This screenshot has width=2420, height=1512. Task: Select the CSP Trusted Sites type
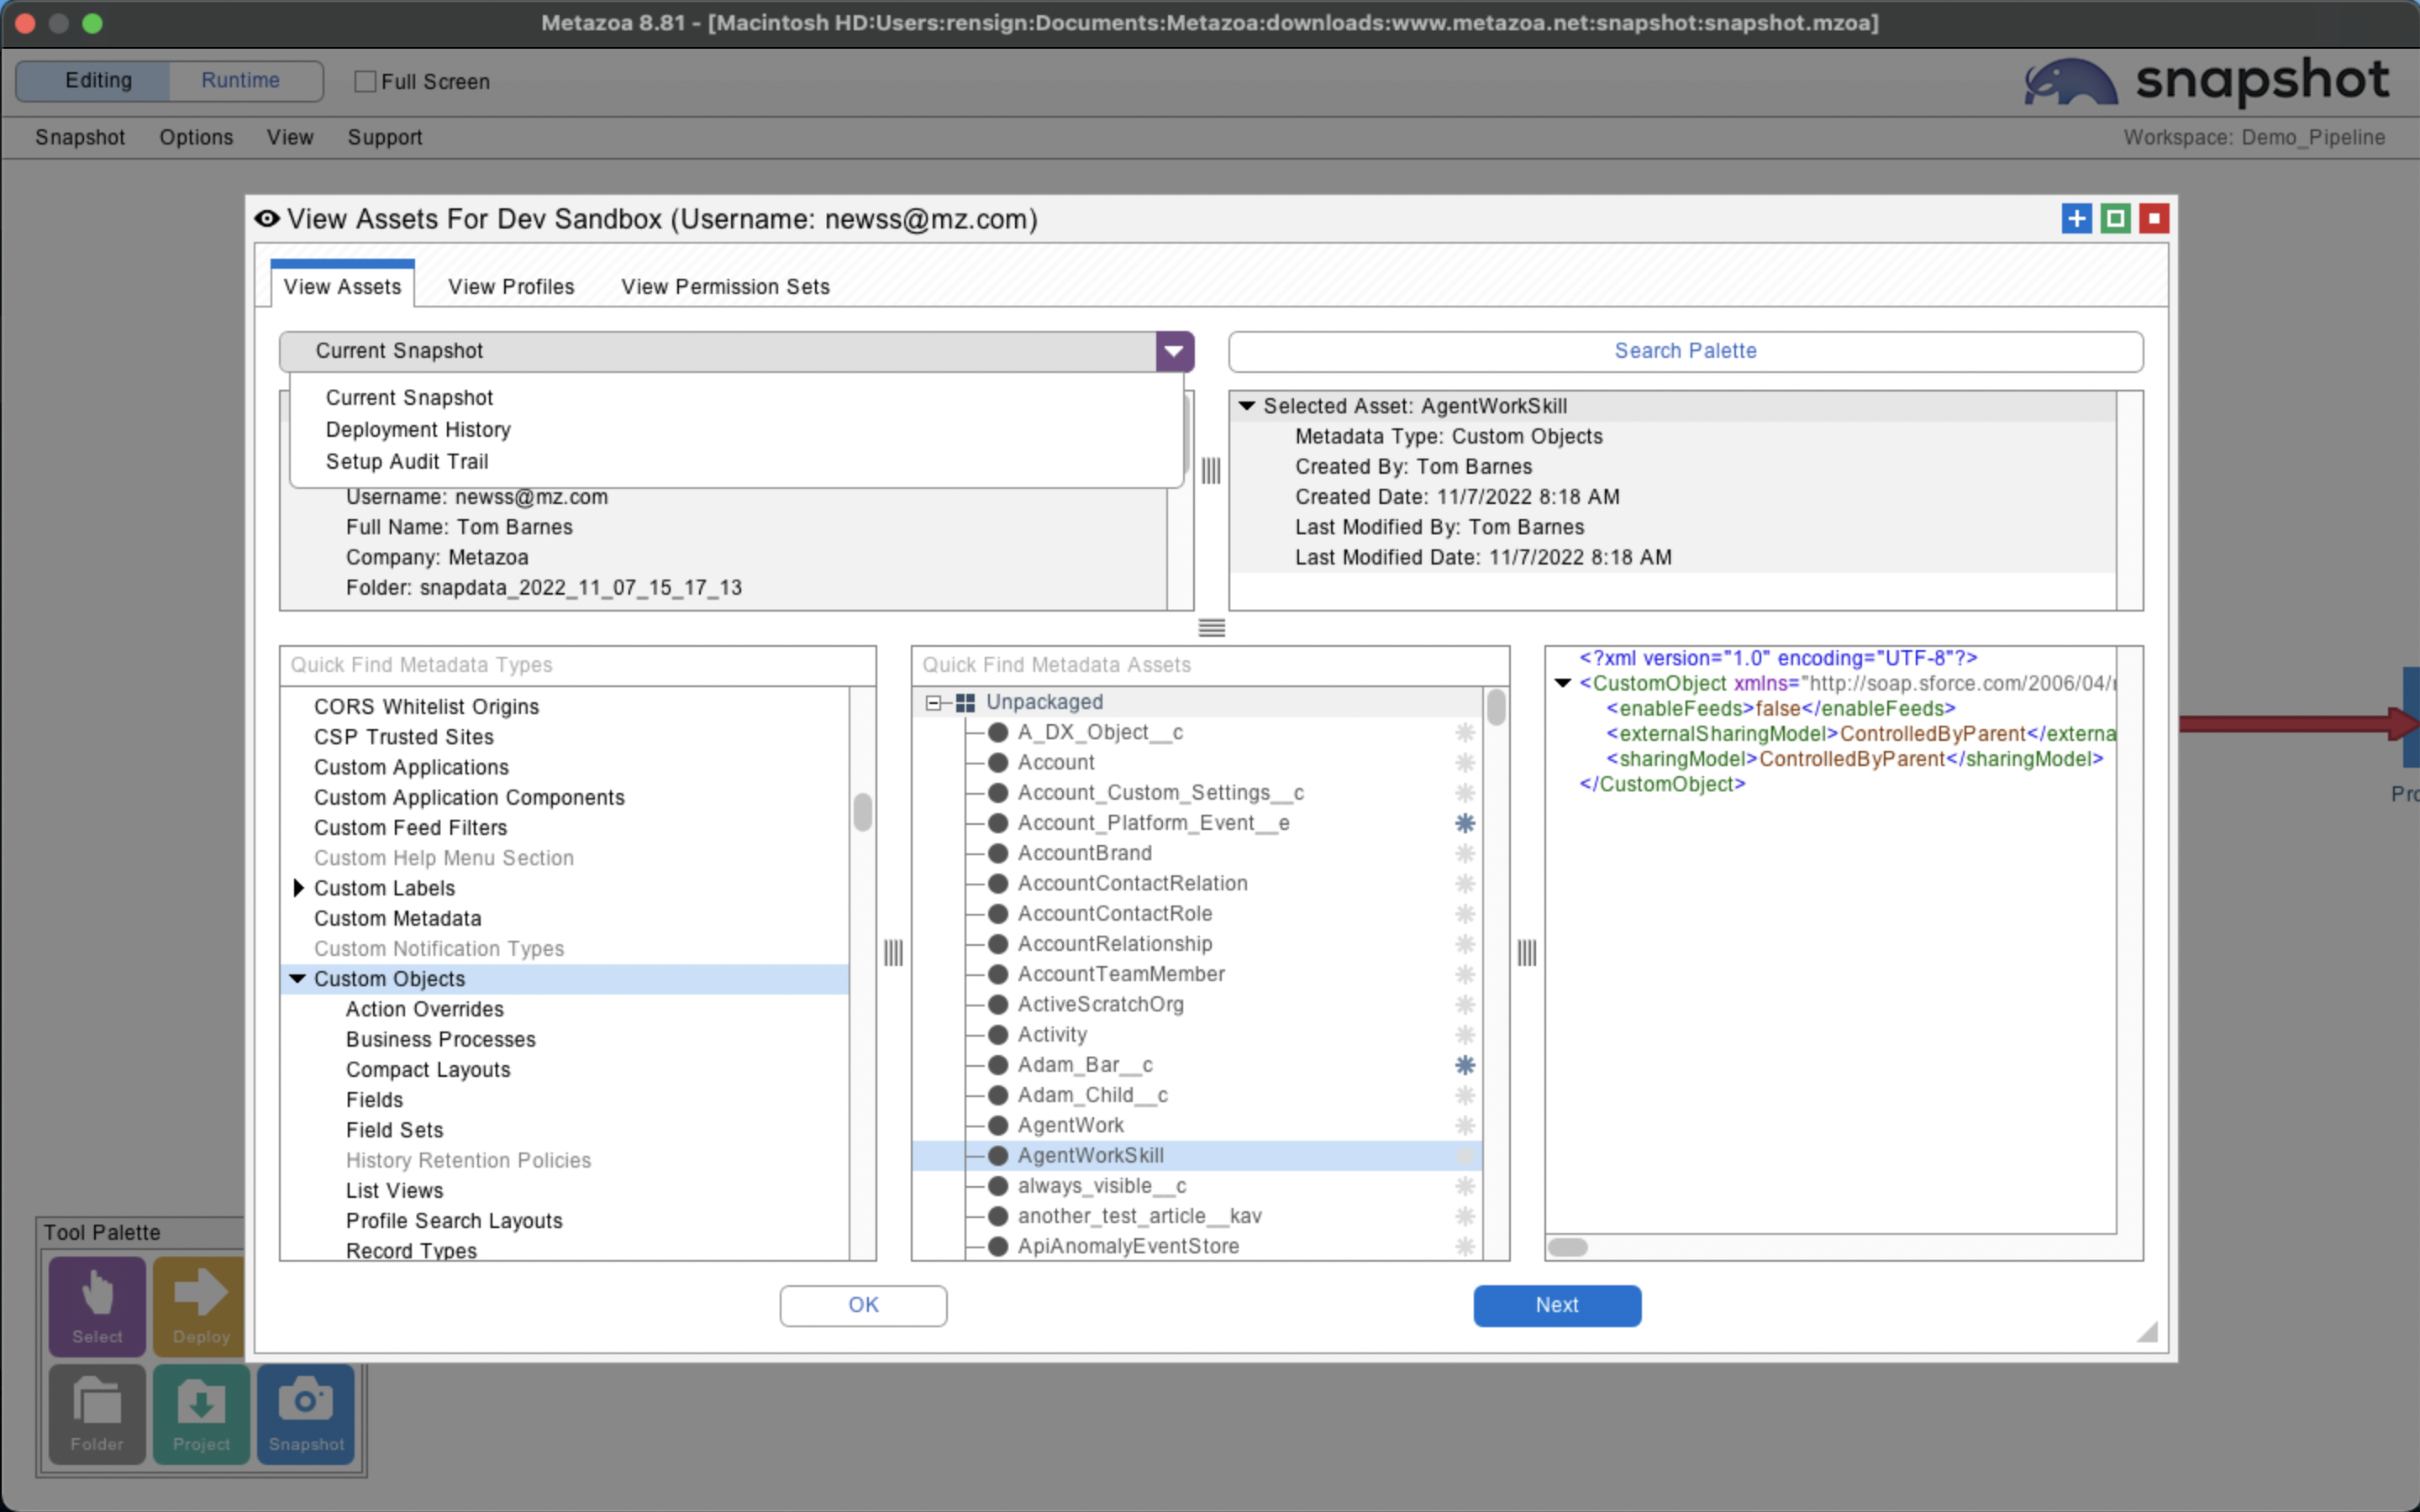point(403,737)
